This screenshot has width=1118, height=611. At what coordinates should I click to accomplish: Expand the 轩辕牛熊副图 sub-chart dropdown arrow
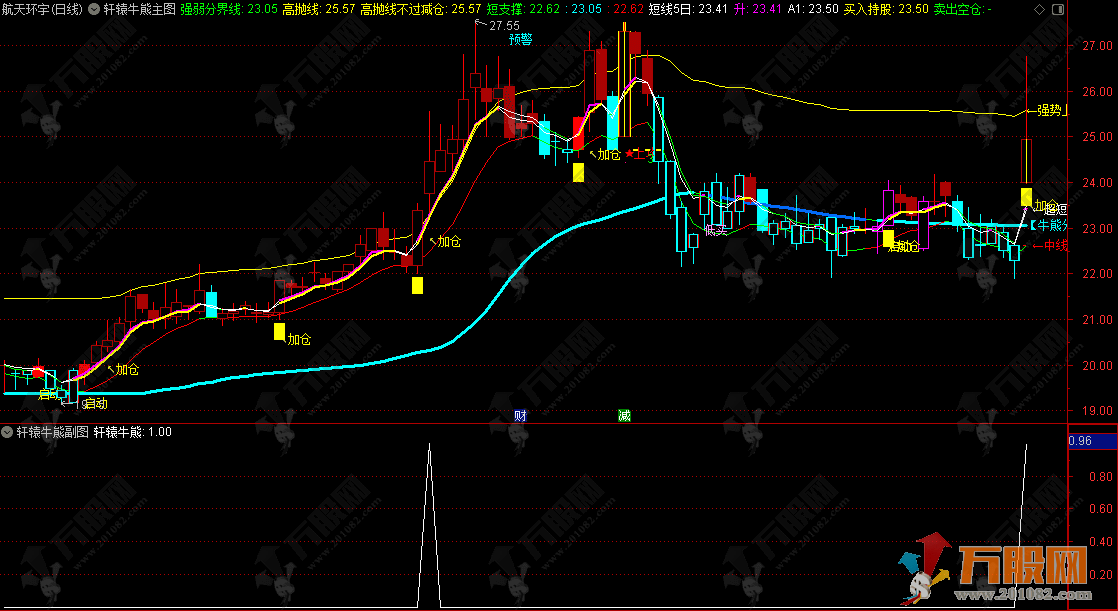tap(8, 432)
